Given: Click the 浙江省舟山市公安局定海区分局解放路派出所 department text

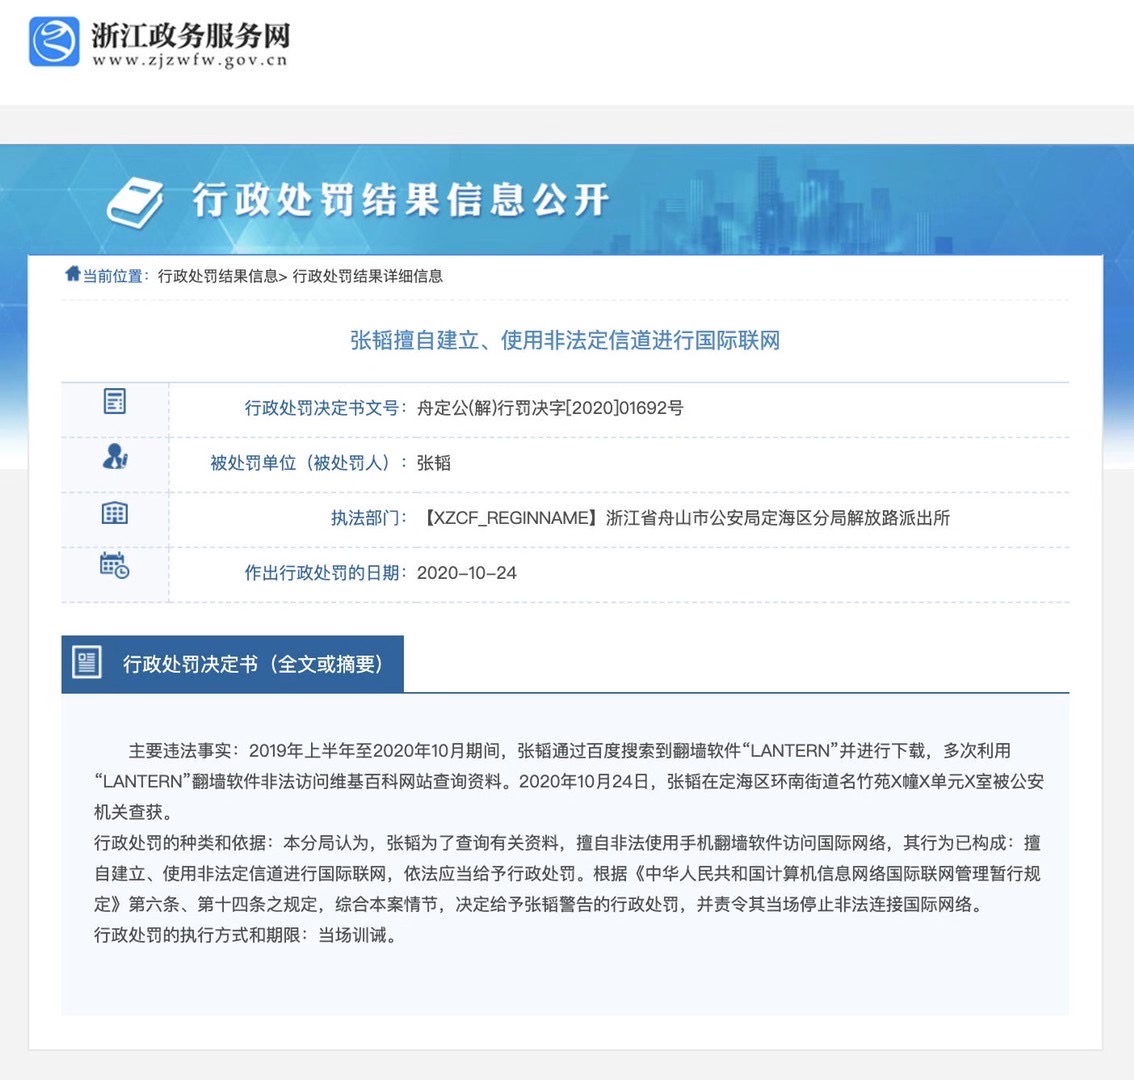Looking at the screenshot, I should 777,518.
